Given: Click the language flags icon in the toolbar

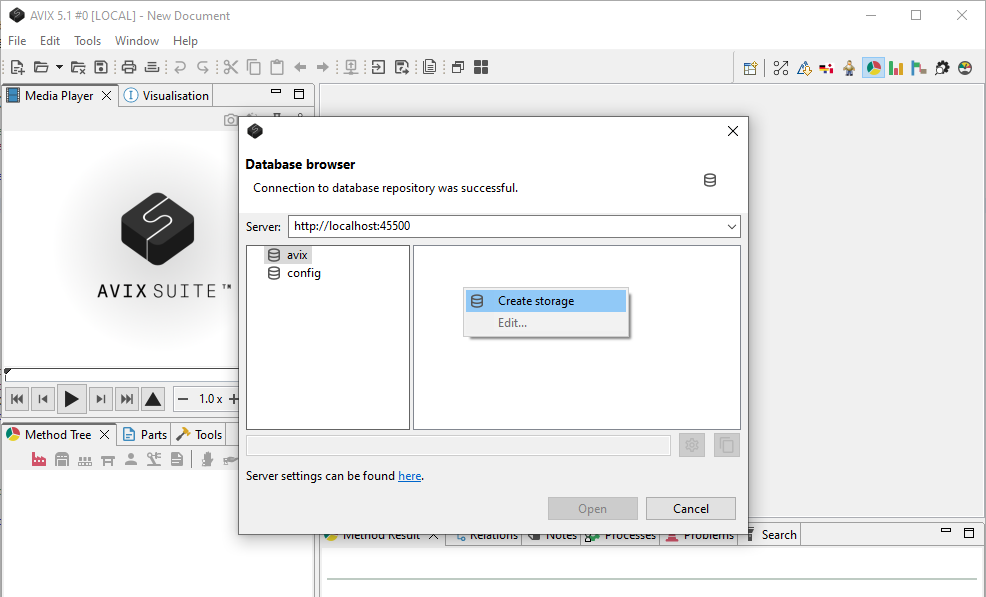Looking at the screenshot, I should 826,68.
